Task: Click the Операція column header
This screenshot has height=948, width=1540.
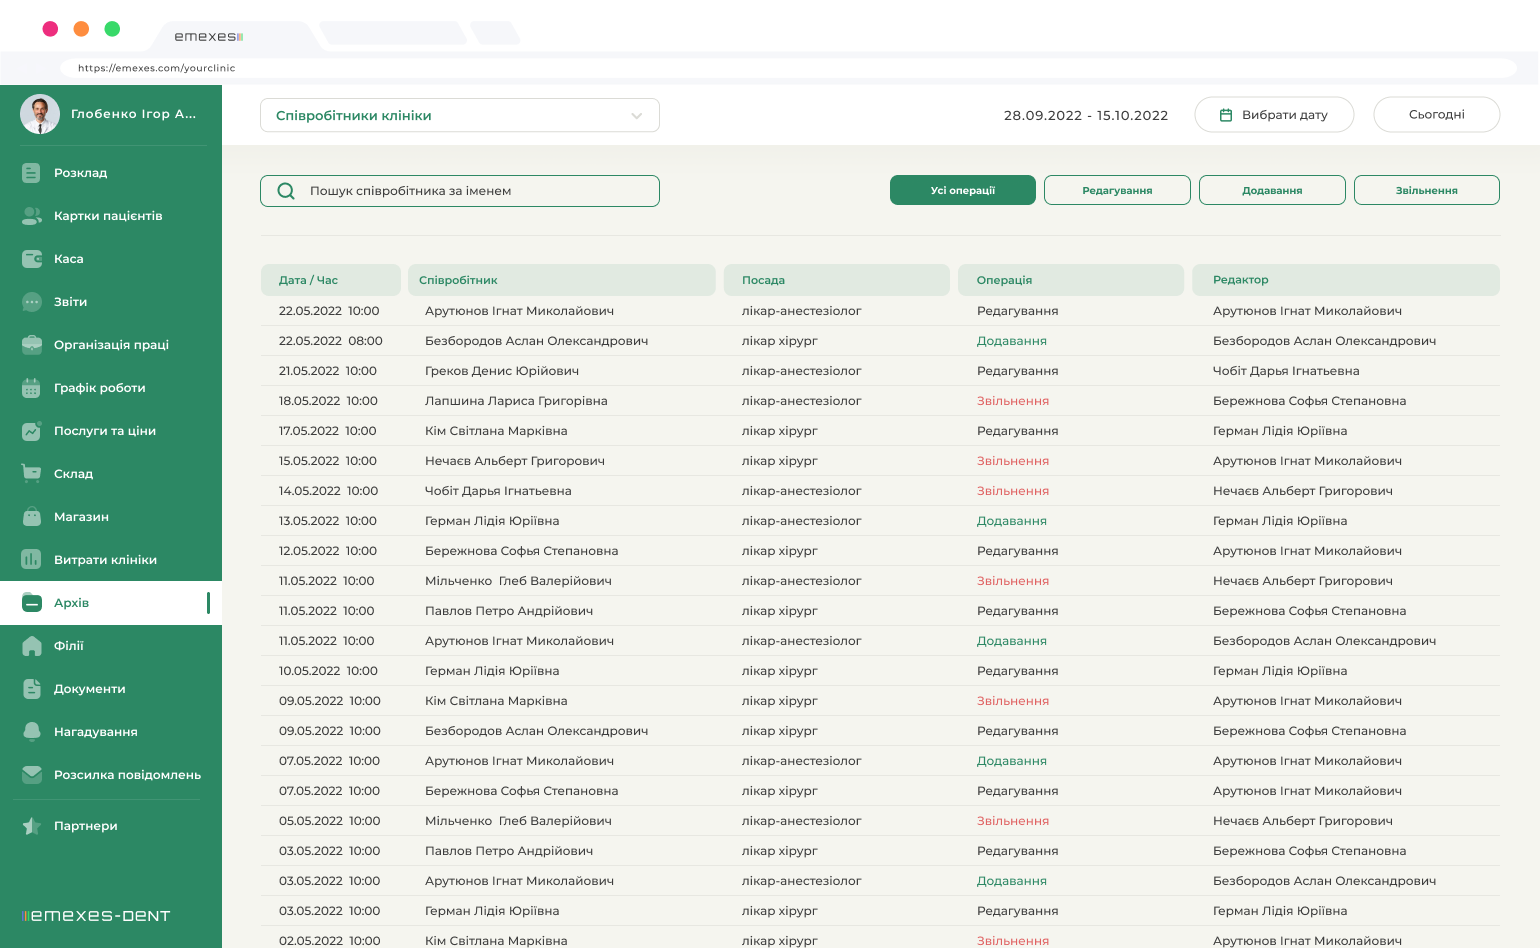Action: coord(1071,280)
